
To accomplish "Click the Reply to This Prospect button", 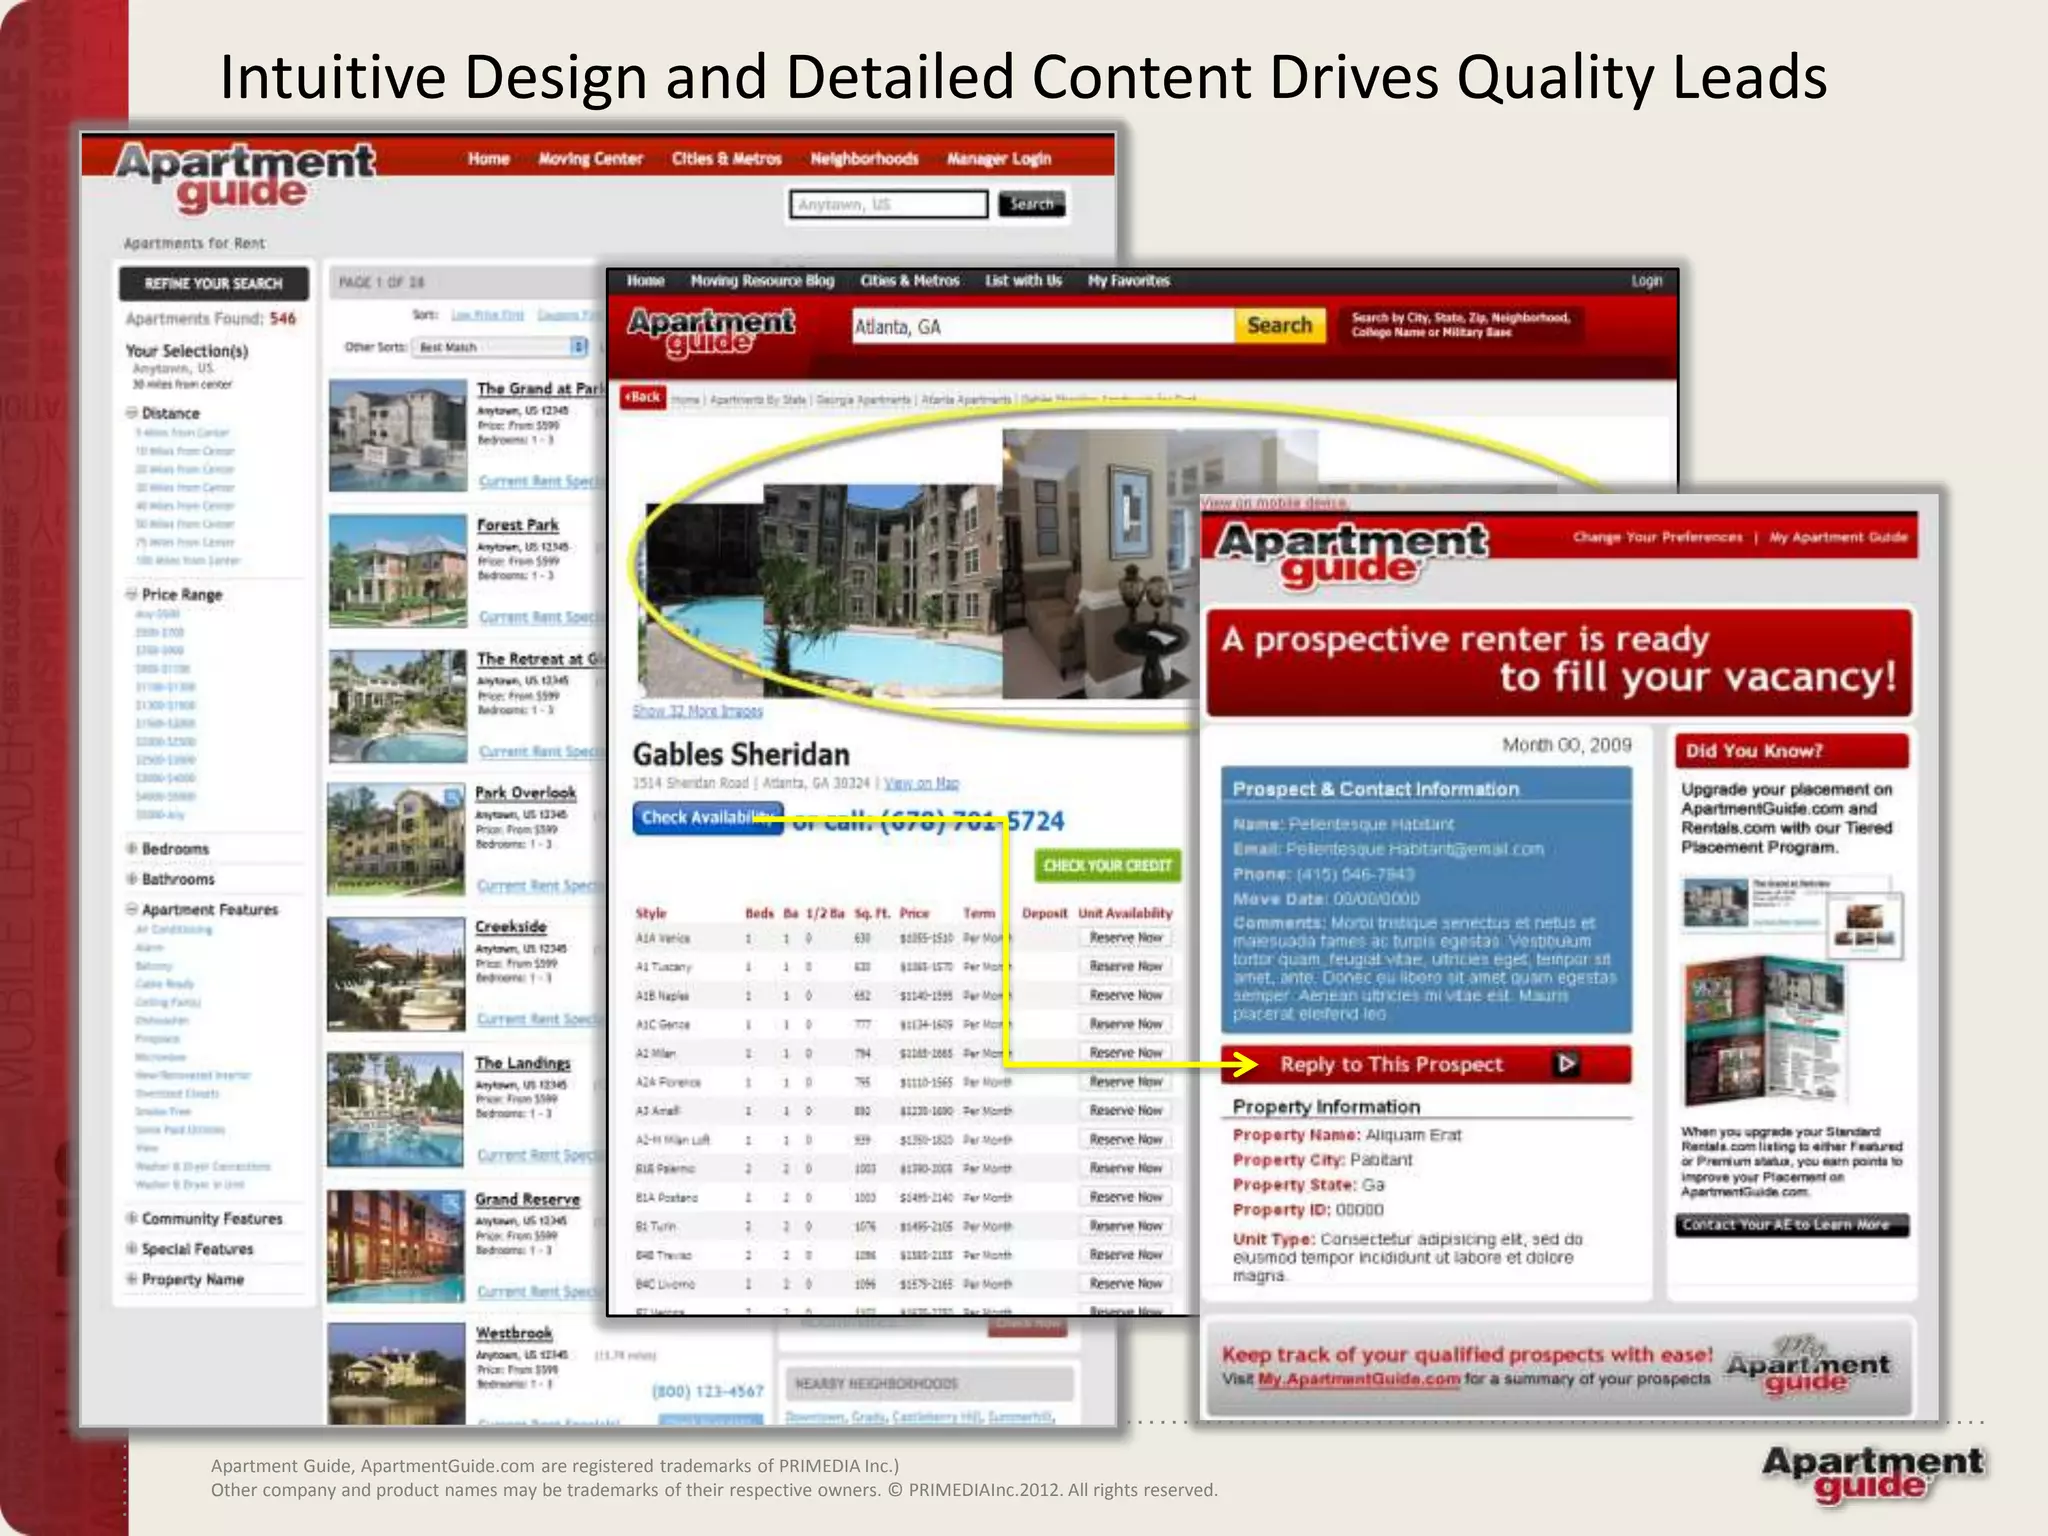I will 1426,1064.
